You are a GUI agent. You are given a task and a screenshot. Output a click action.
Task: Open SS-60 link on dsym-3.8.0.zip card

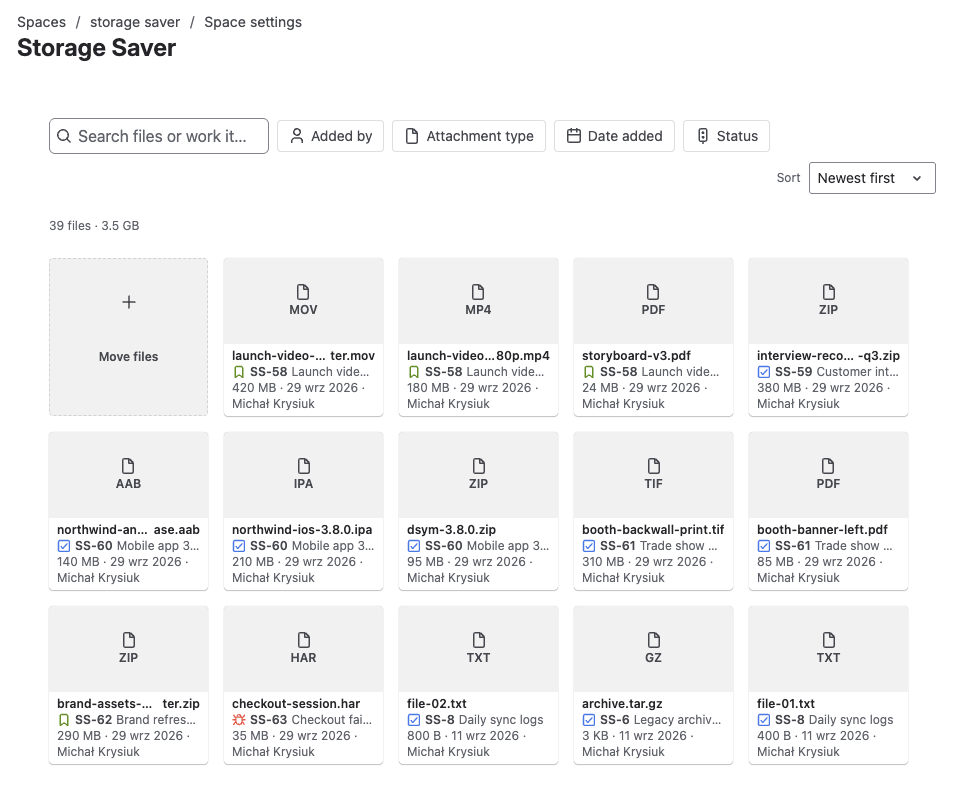[x=444, y=546]
